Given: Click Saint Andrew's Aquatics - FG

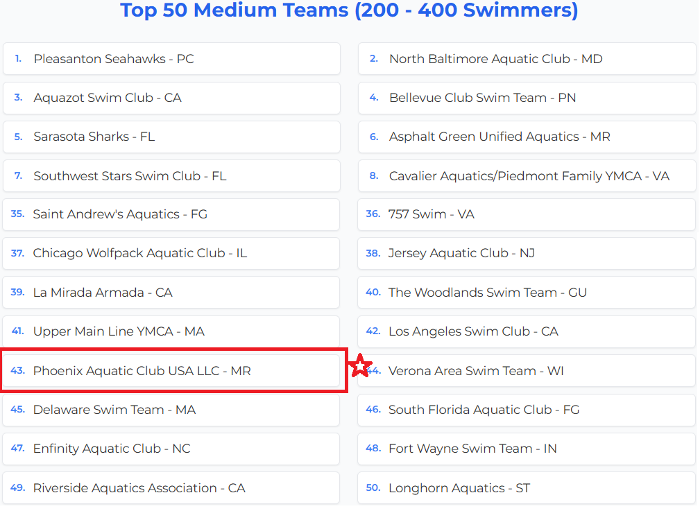Looking at the screenshot, I should click(120, 214).
